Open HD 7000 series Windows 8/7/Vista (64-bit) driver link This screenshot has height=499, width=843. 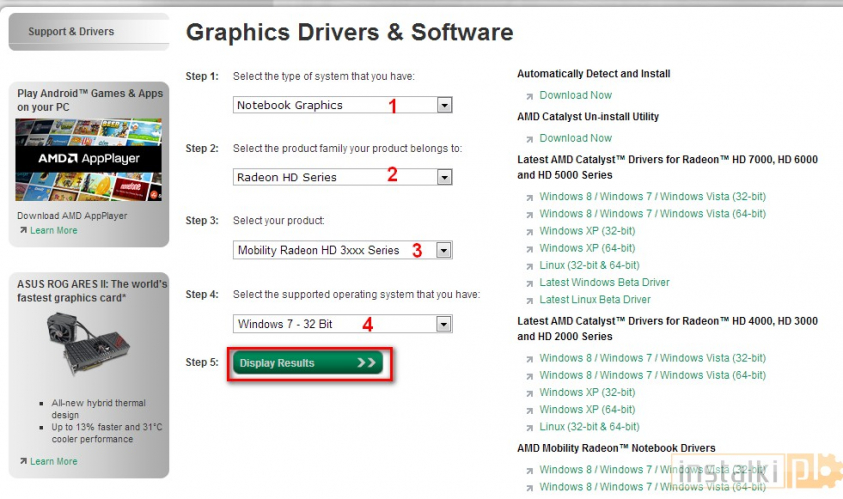(653, 213)
